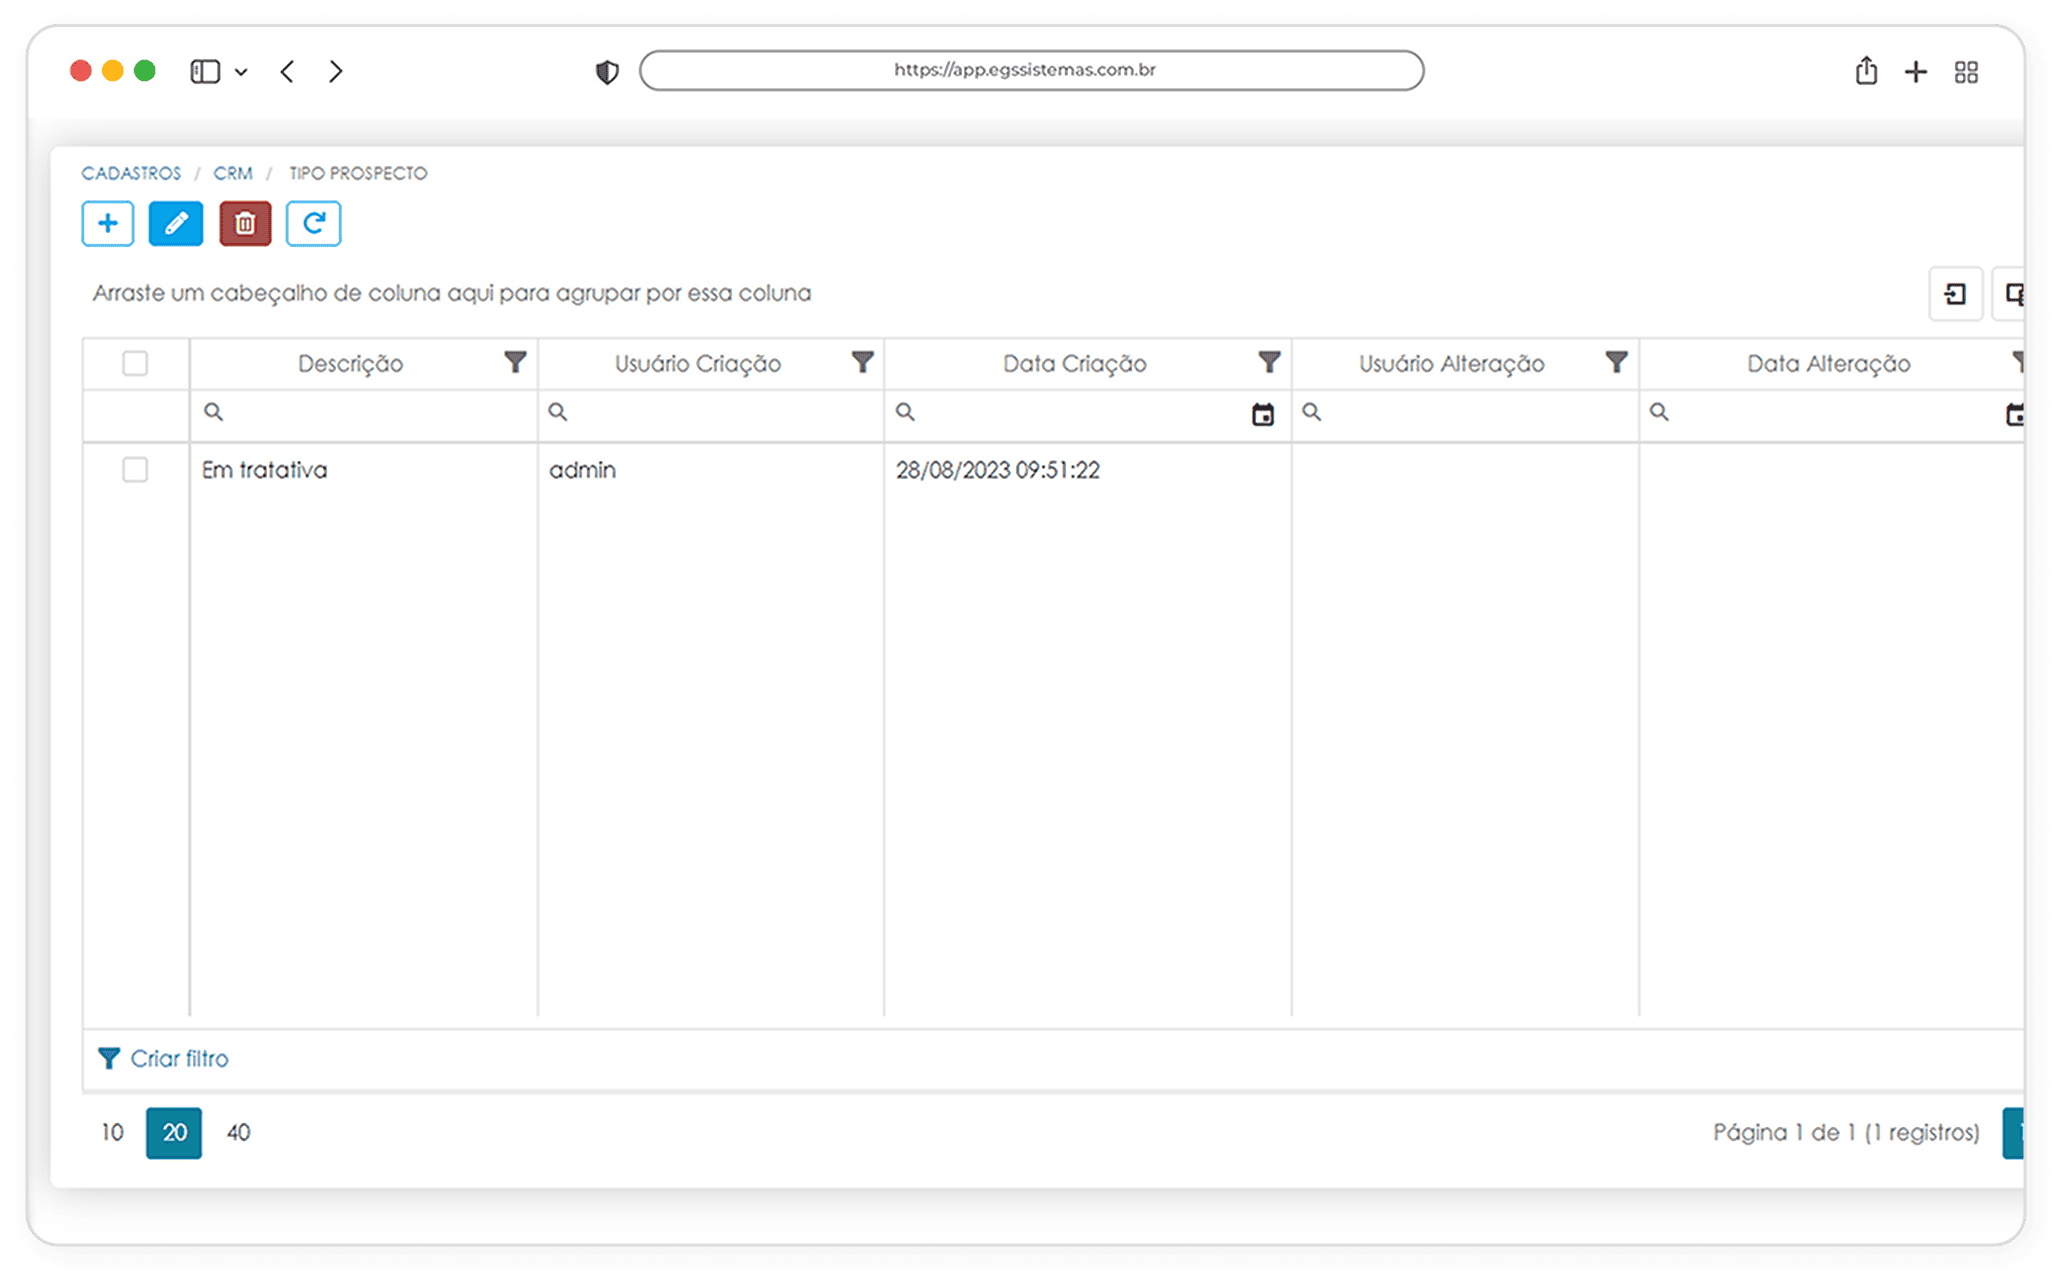Viewport: 2062px width, 1283px height.
Task: Click the TIPO PROSPECTO breadcrumb text
Action: click(358, 173)
